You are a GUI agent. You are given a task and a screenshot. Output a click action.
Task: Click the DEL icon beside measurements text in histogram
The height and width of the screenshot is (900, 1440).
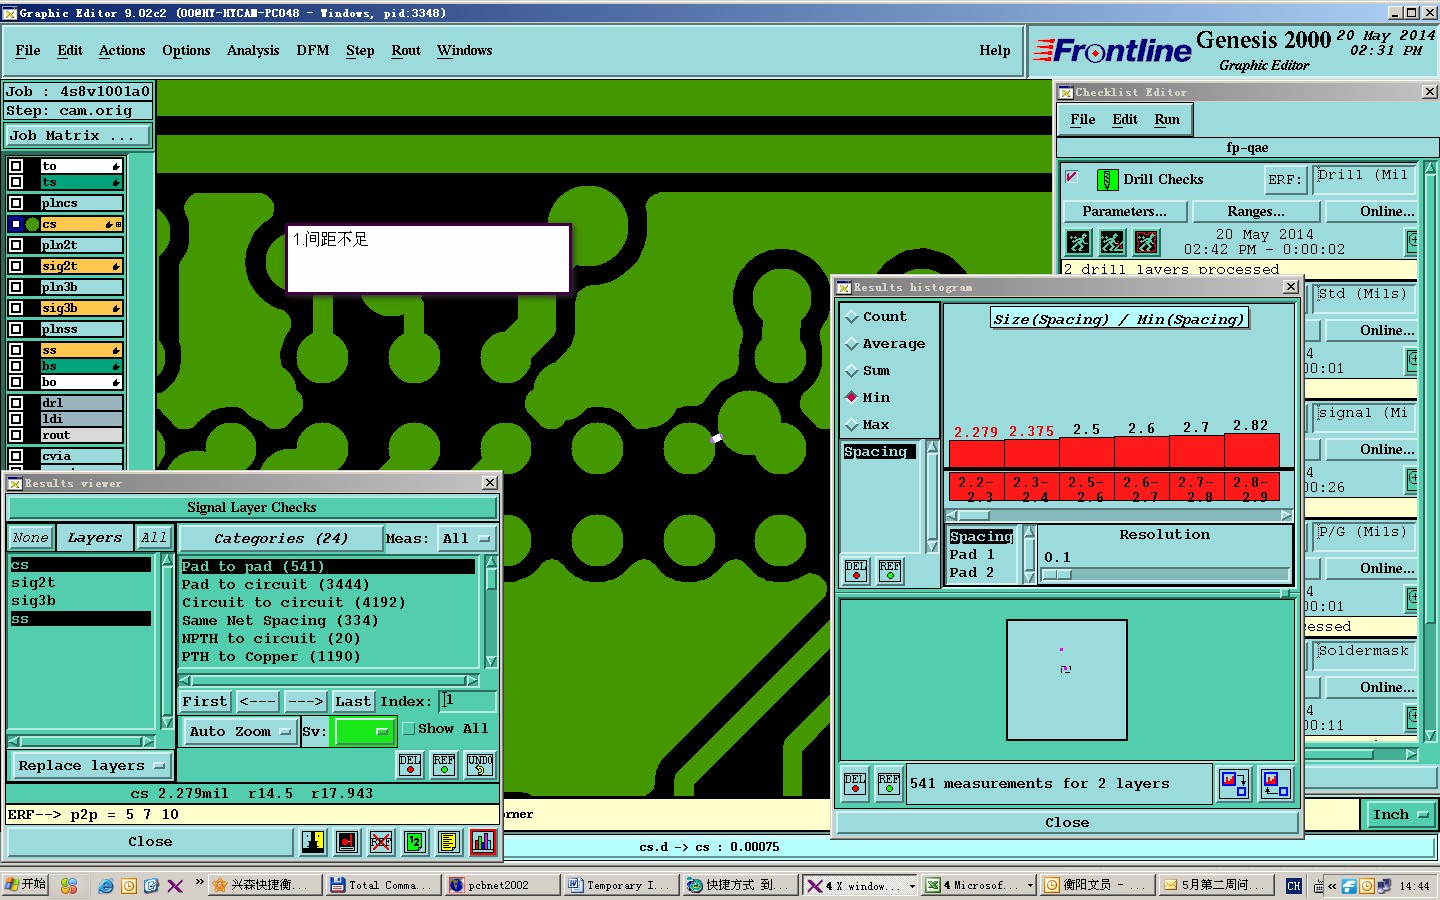tap(856, 784)
